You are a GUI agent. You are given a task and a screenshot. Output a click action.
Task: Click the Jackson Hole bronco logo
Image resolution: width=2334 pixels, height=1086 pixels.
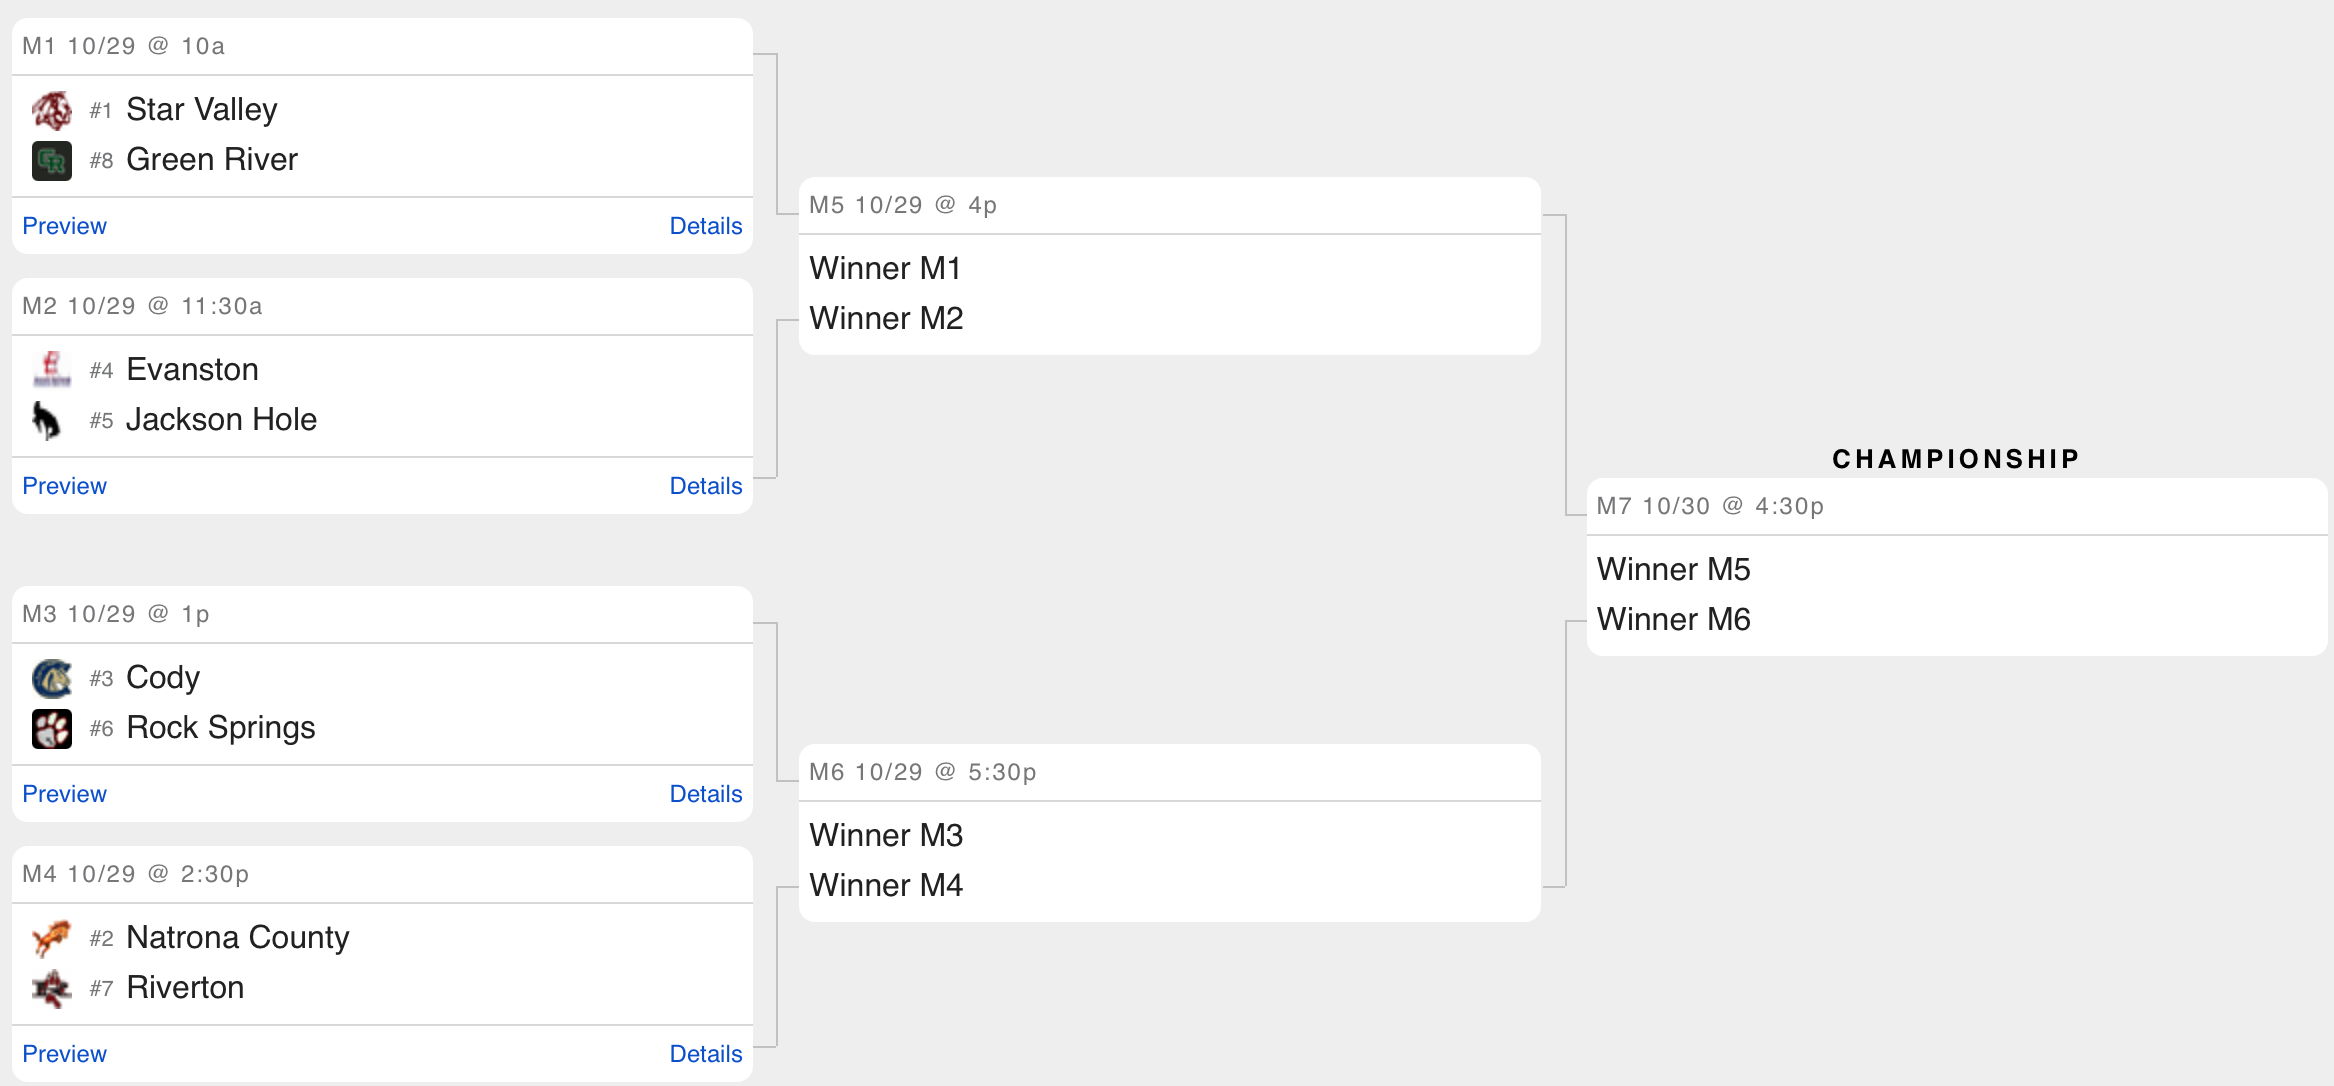tap(46, 421)
